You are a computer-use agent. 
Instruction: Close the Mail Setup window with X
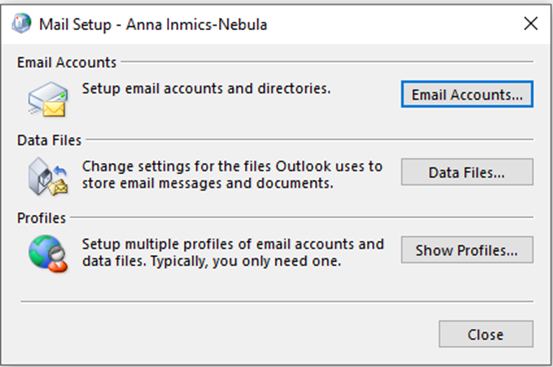[530, 24]
